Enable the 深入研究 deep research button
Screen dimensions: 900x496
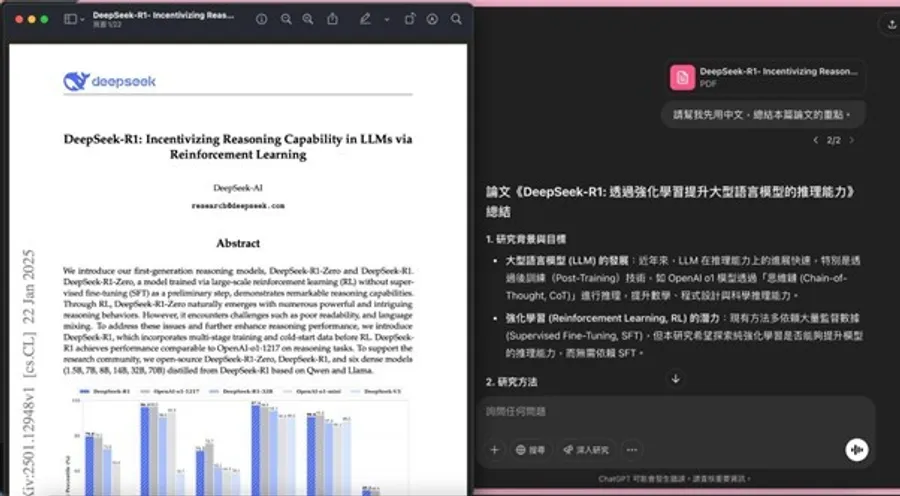tap(585, 450)
